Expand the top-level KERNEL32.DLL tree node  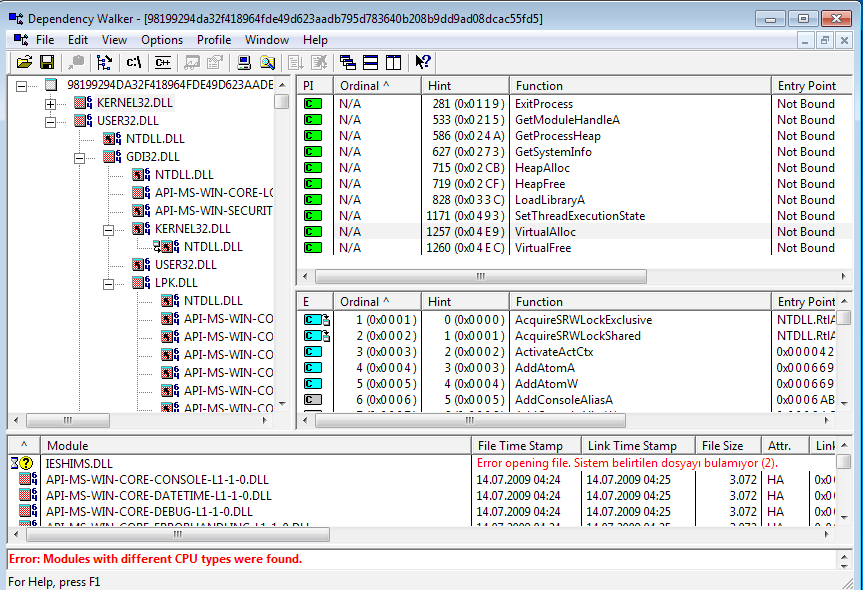(x=51, y=104)
